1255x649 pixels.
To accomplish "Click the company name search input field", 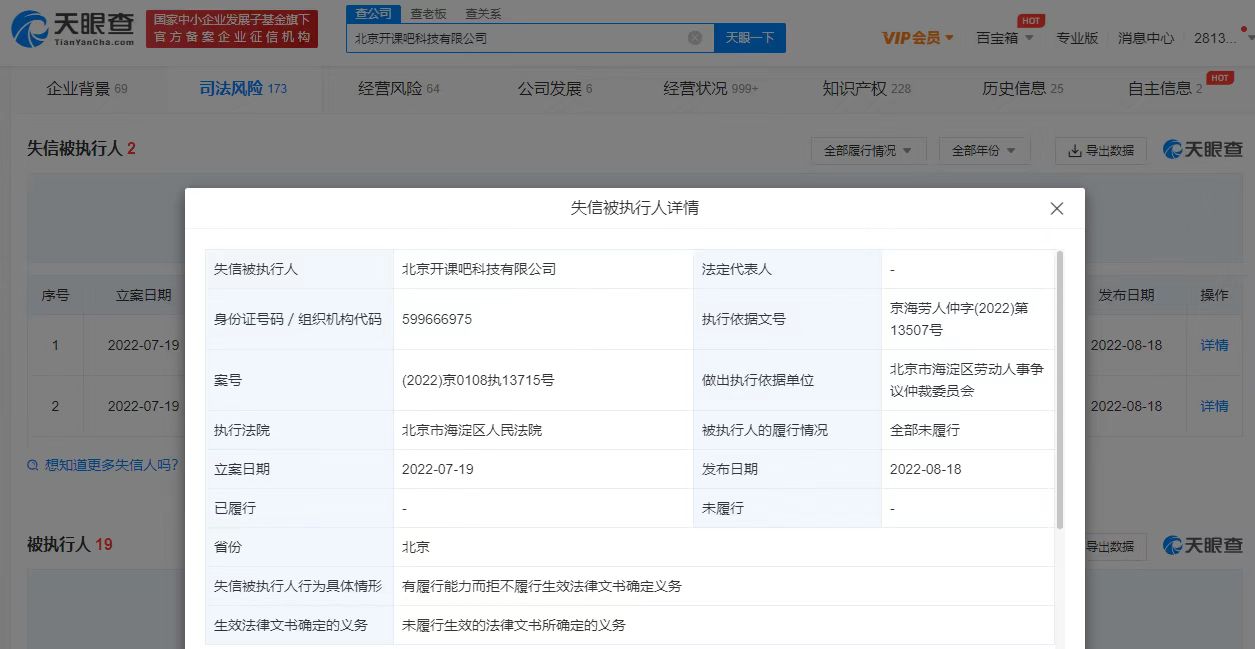I will click(515, 38).
